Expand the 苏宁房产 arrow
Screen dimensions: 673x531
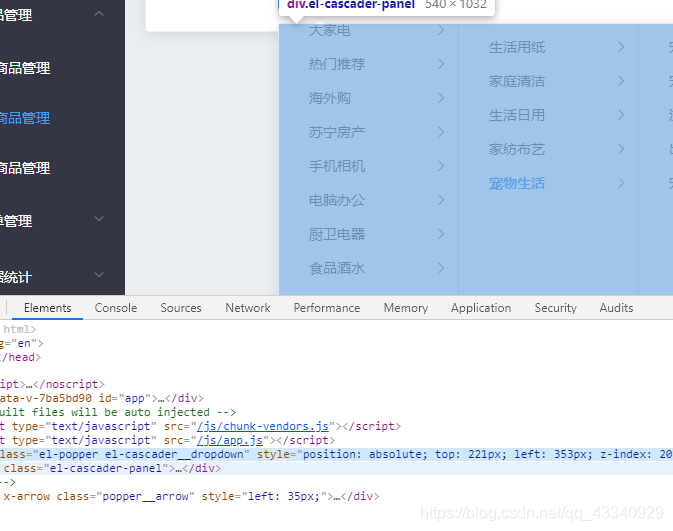pyautogui.click(x=441, y=132)
